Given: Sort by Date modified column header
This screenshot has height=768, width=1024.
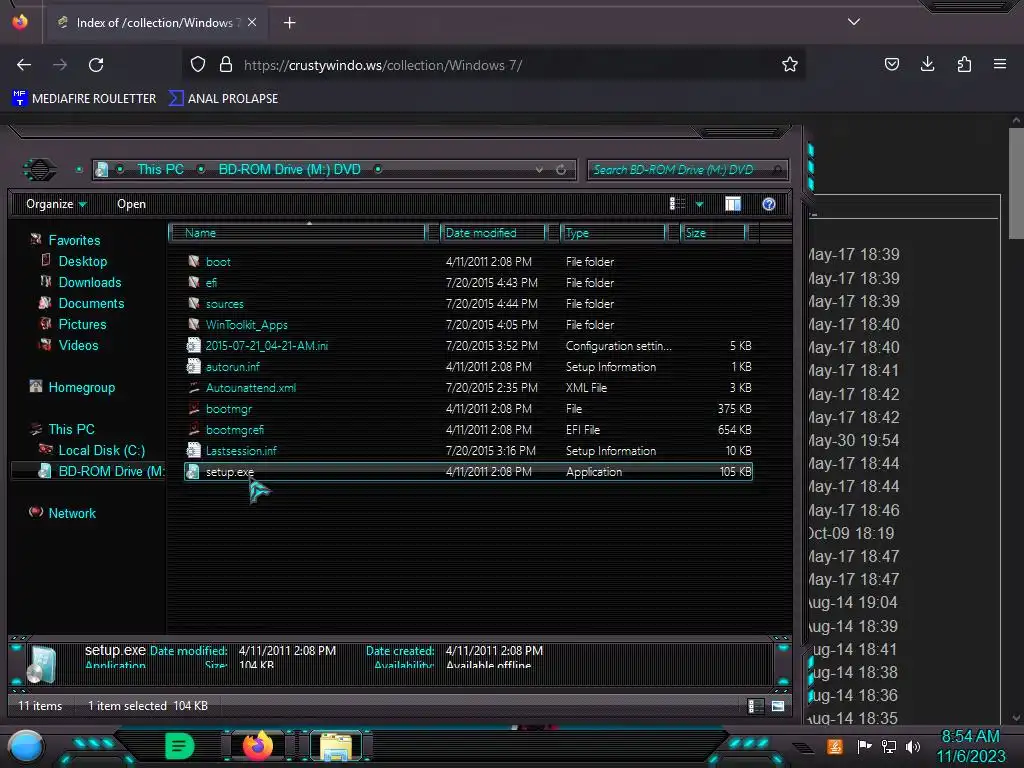Looking at the screenshot, I should coord(492,232).
